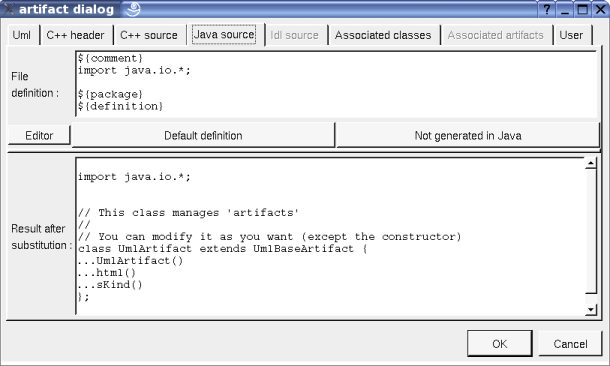Image resolution: width=610 pixels, height=366 pixels.
Task: Dismiss dialog with Cancel button
Action: [x=570, y=344]
